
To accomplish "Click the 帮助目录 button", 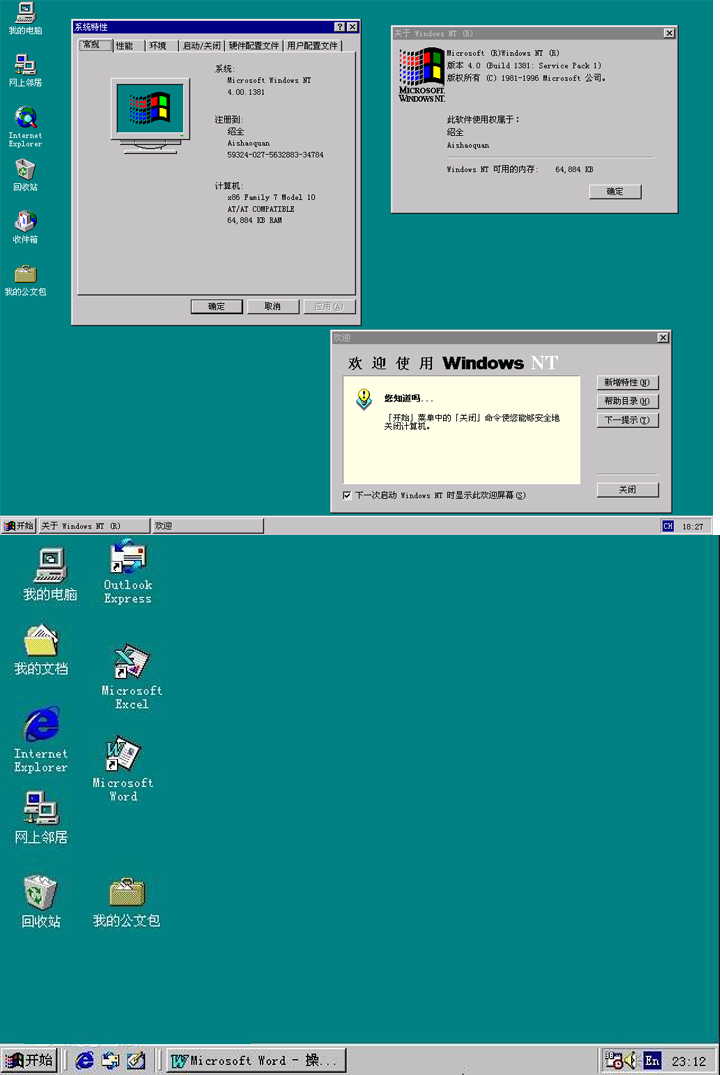I will pyautogui.click(x=627, y=401).
